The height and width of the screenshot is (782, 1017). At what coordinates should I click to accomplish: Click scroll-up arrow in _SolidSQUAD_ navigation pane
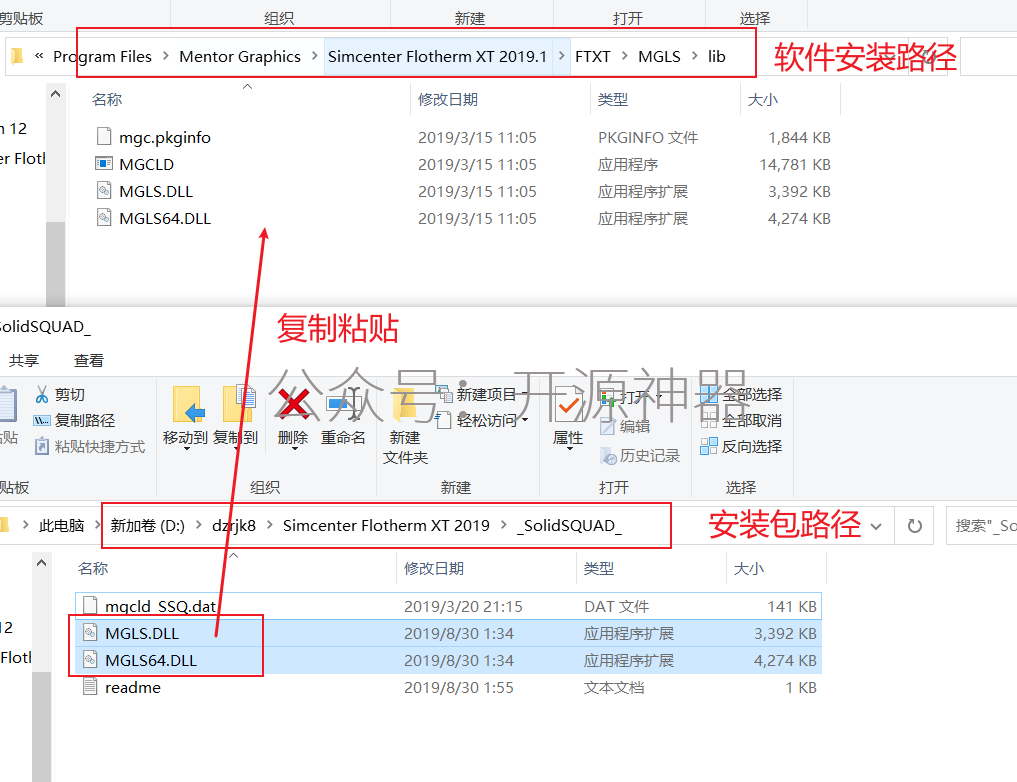[x=42, y=563]
